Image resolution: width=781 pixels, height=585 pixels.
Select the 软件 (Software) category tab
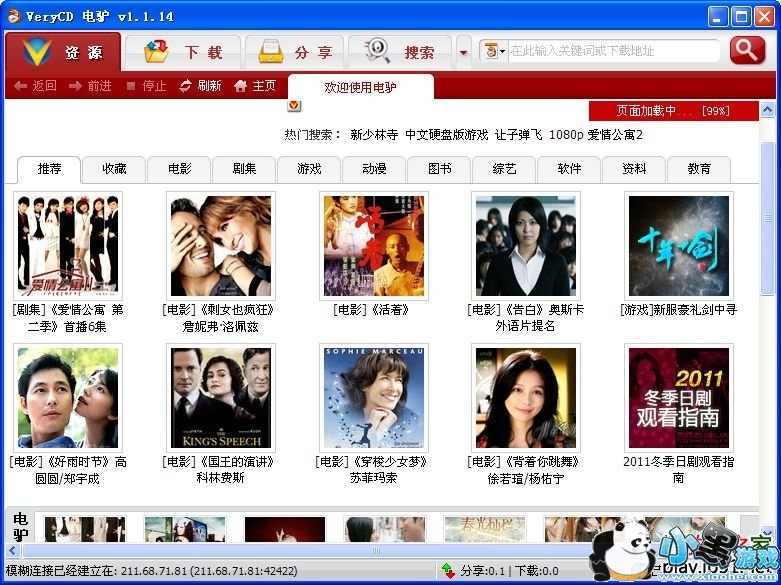point(569,169)
